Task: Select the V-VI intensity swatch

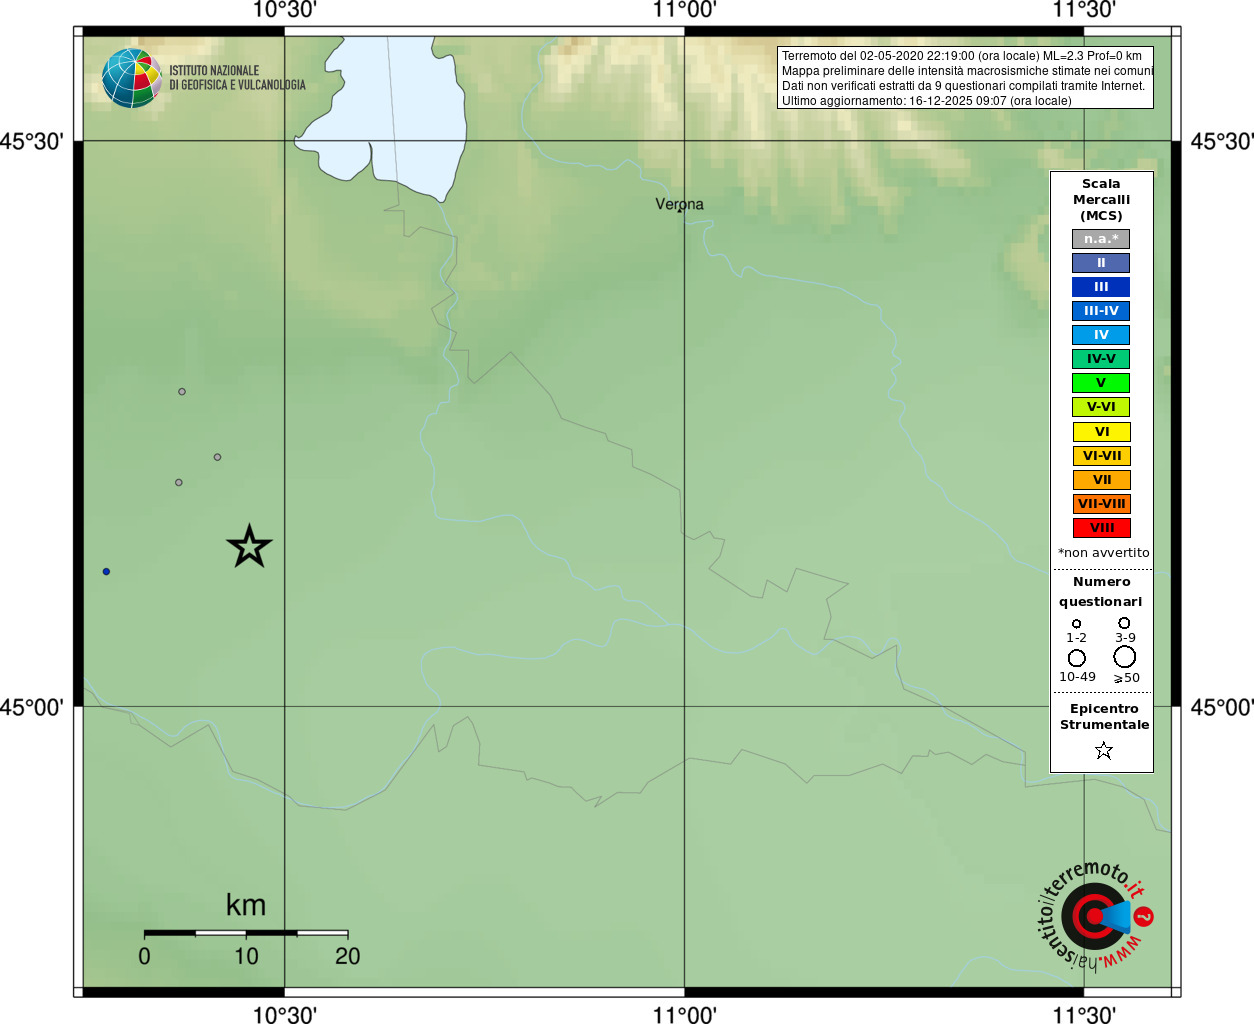Action: pyautogui.click(x=1101, y=407)
